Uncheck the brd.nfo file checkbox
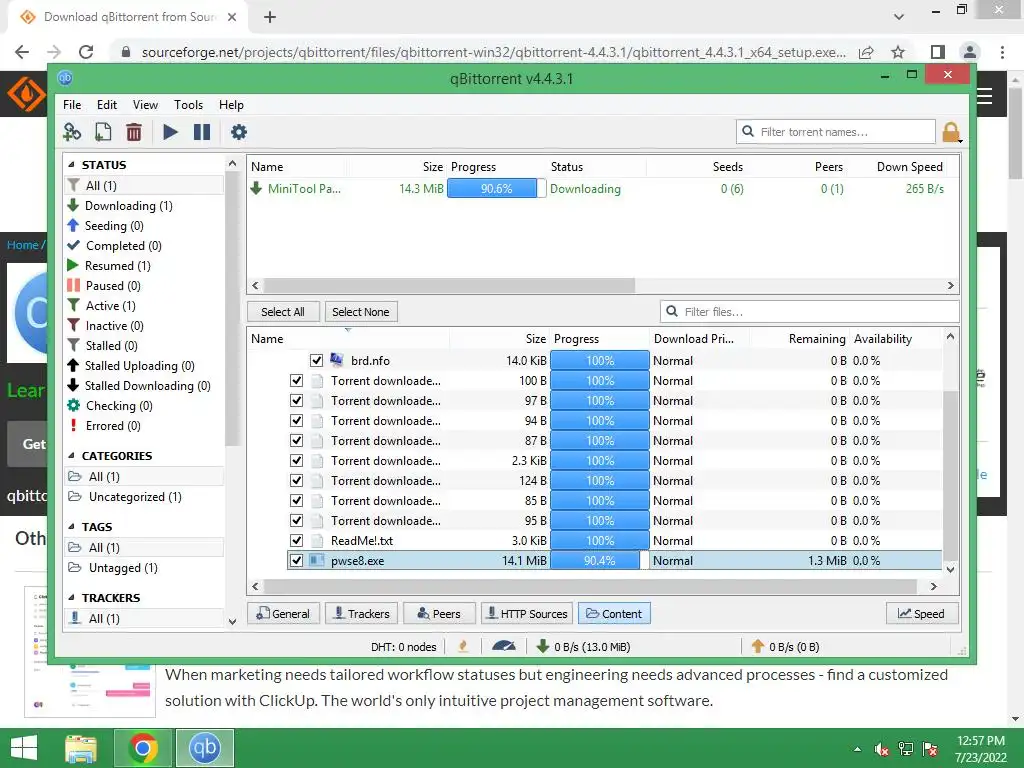Image resolution: width=1024 pixels, height=768 pixels. (317, 360)
